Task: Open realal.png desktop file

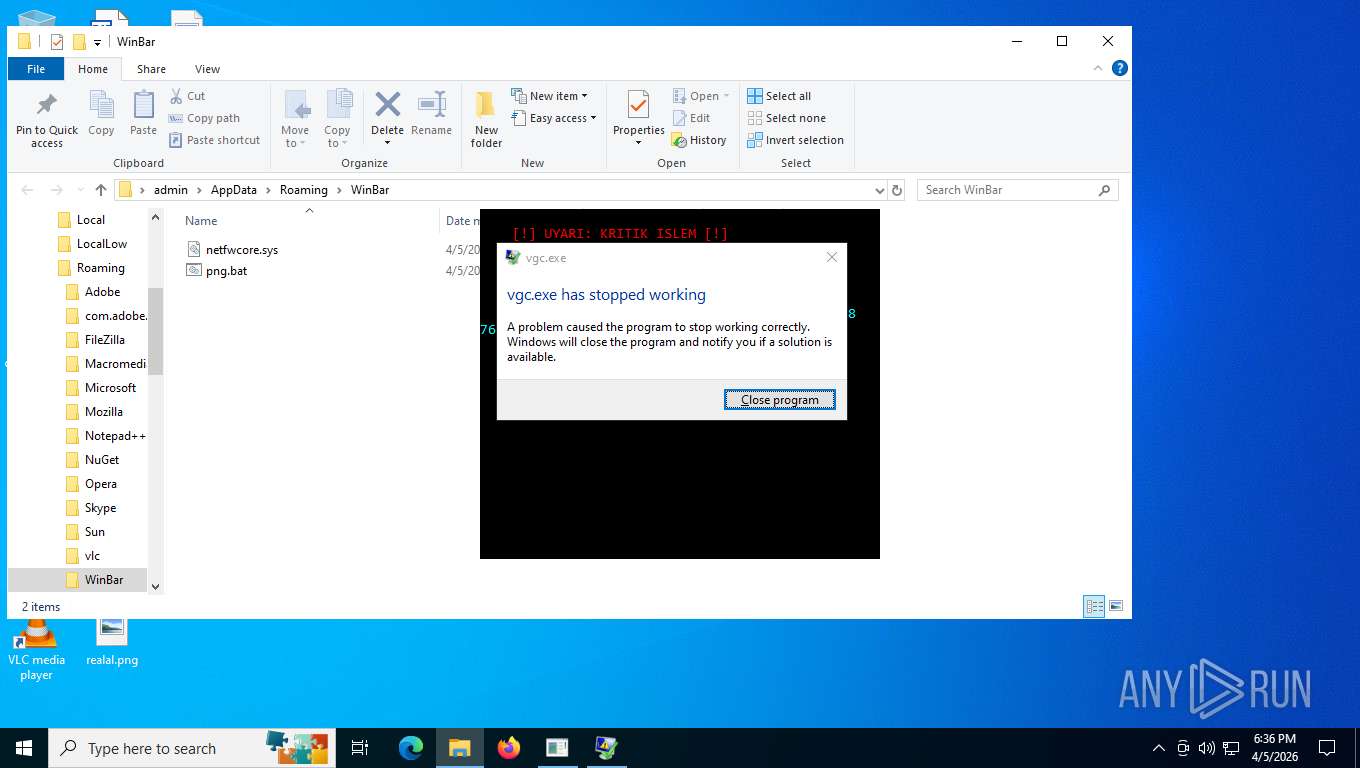Action: pyautogui.click(x=112, y=642)
